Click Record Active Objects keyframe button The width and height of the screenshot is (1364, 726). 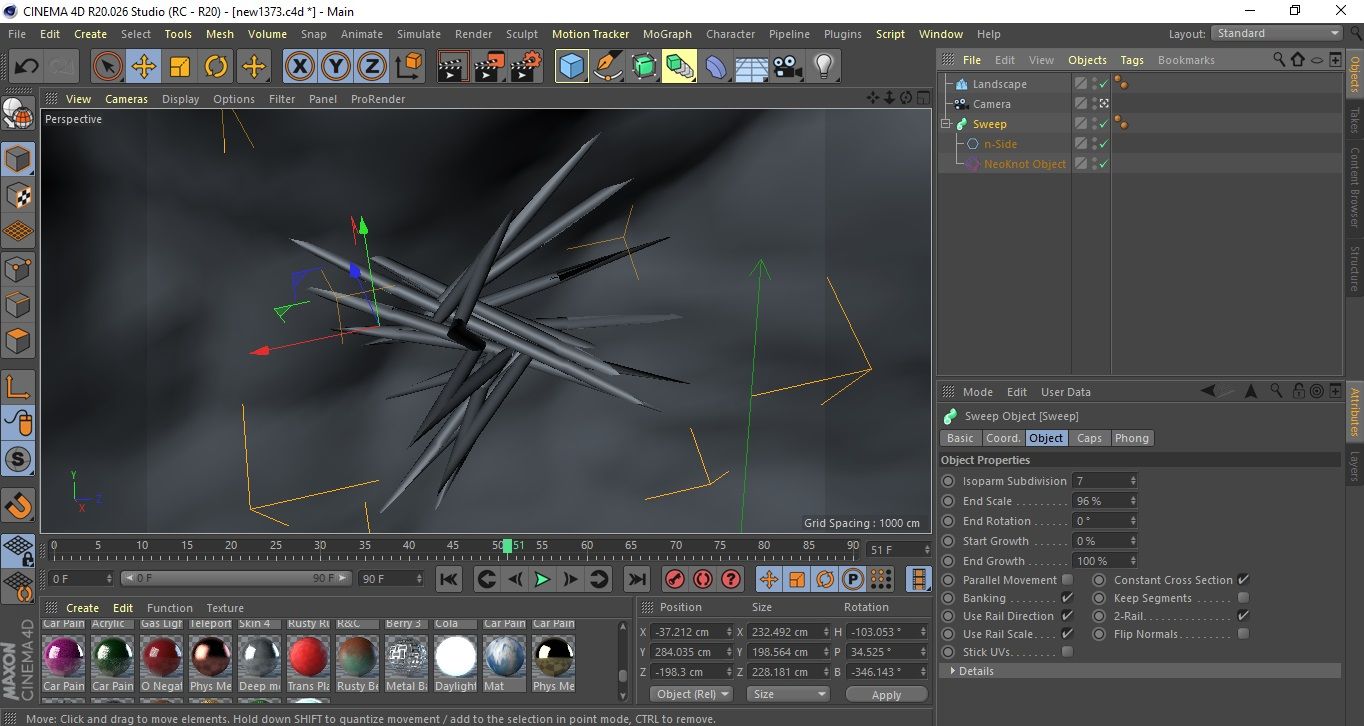(x=675, y=579)
